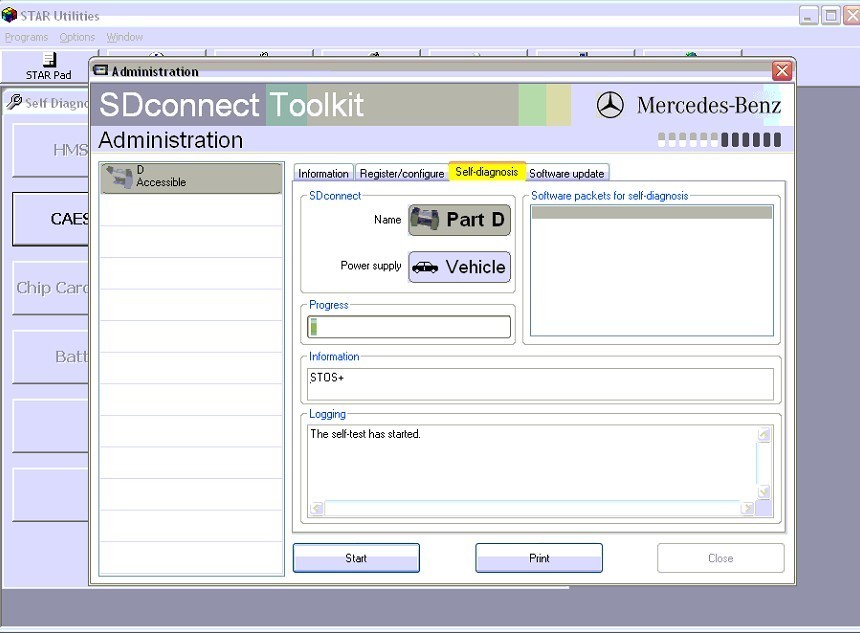Image resolution: width=860 pixels, height=633 pixels.
Task: Click the logging horizontal scroll right arrow
Action: pos(747,508)
